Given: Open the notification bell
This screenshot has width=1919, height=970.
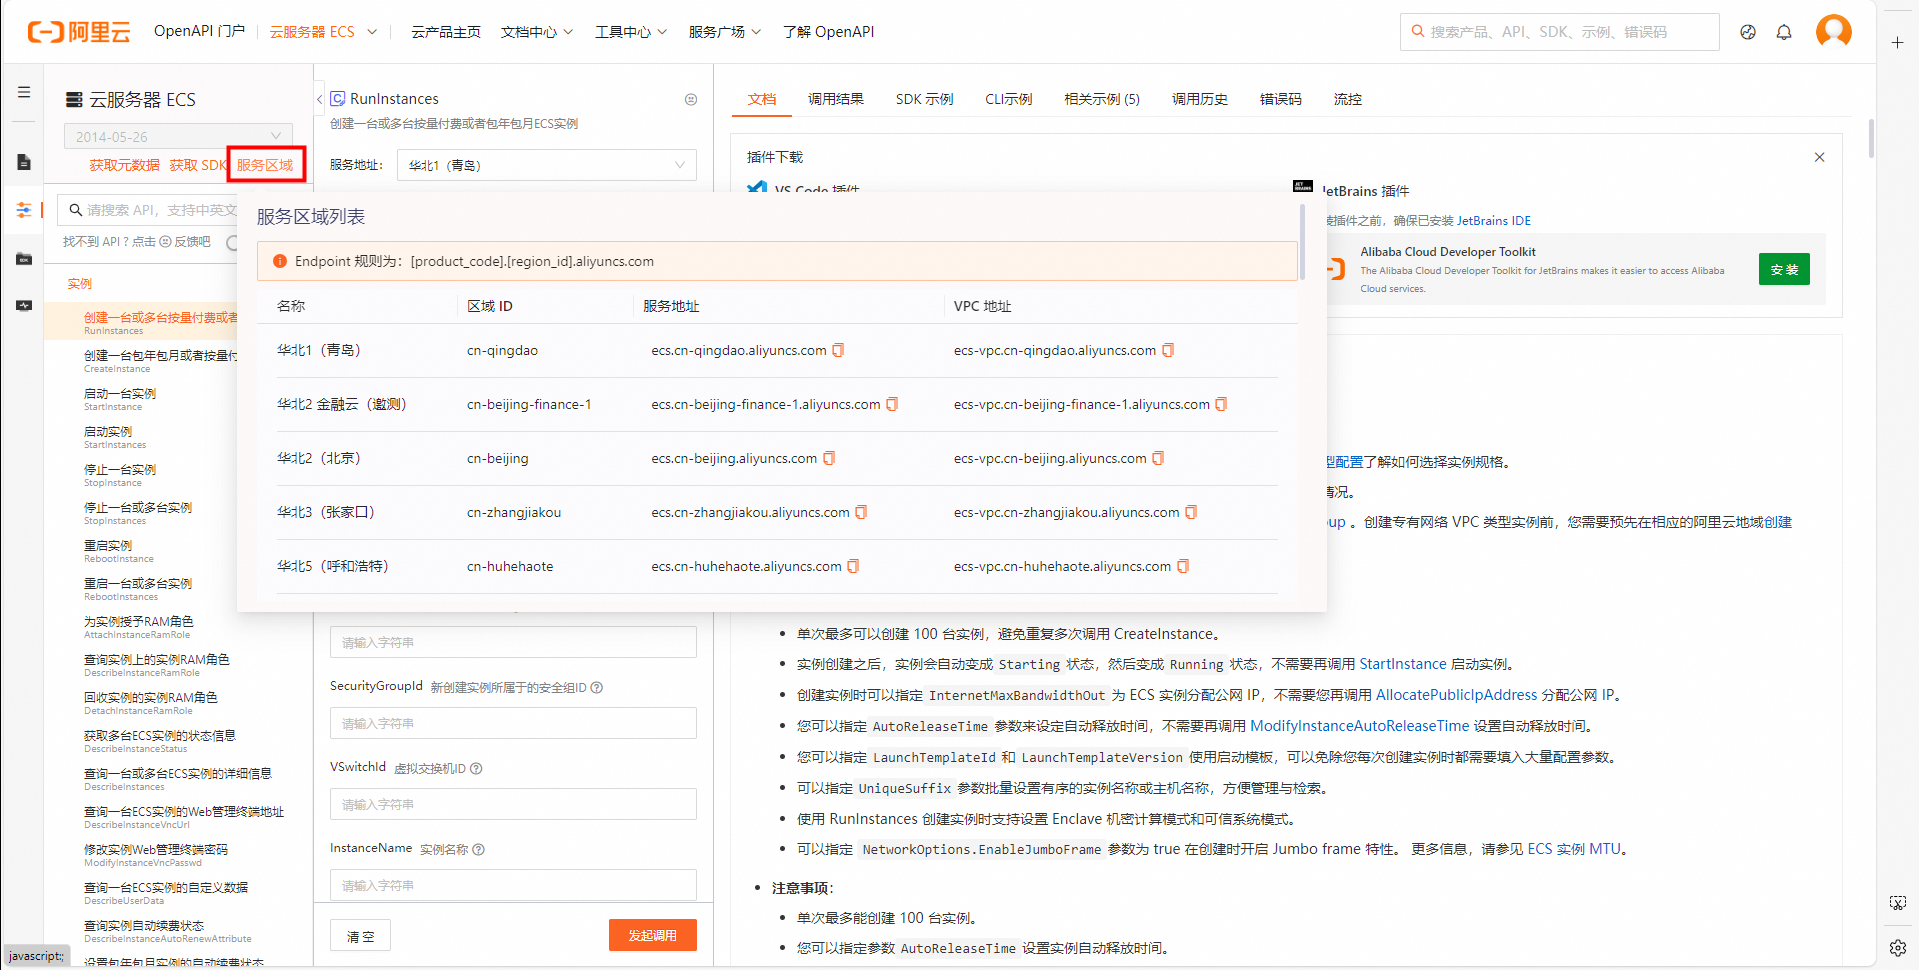Looking at the screenshot, I should coord(1784,32).
